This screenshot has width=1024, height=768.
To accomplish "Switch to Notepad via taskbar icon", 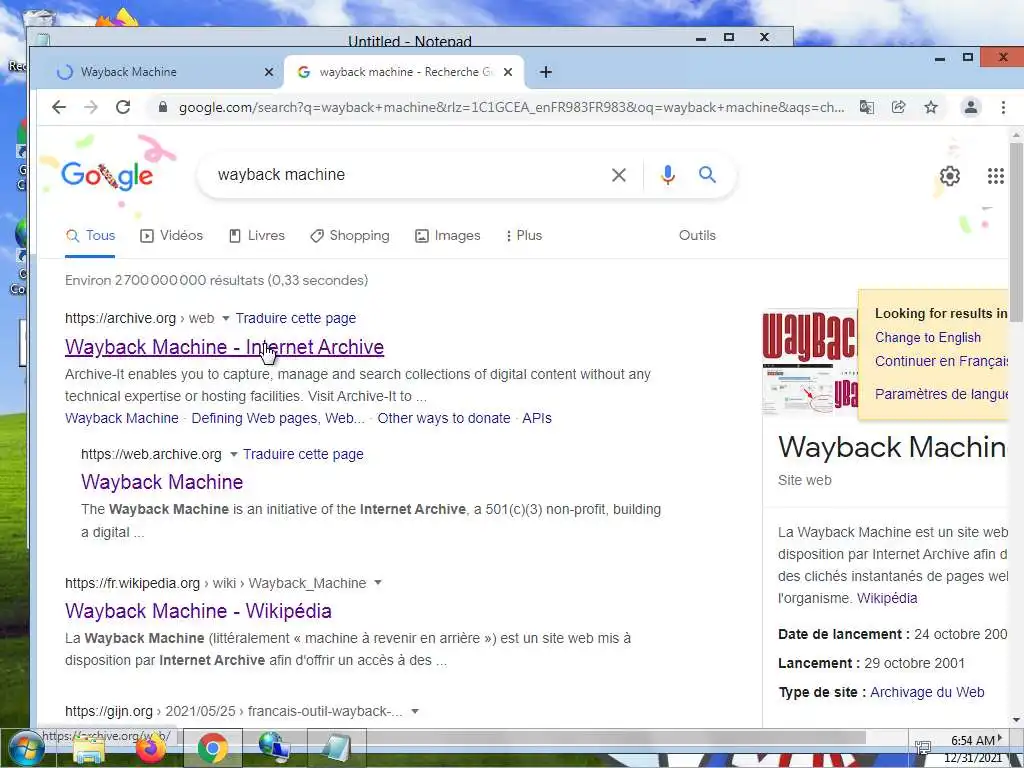I will 336,748.
